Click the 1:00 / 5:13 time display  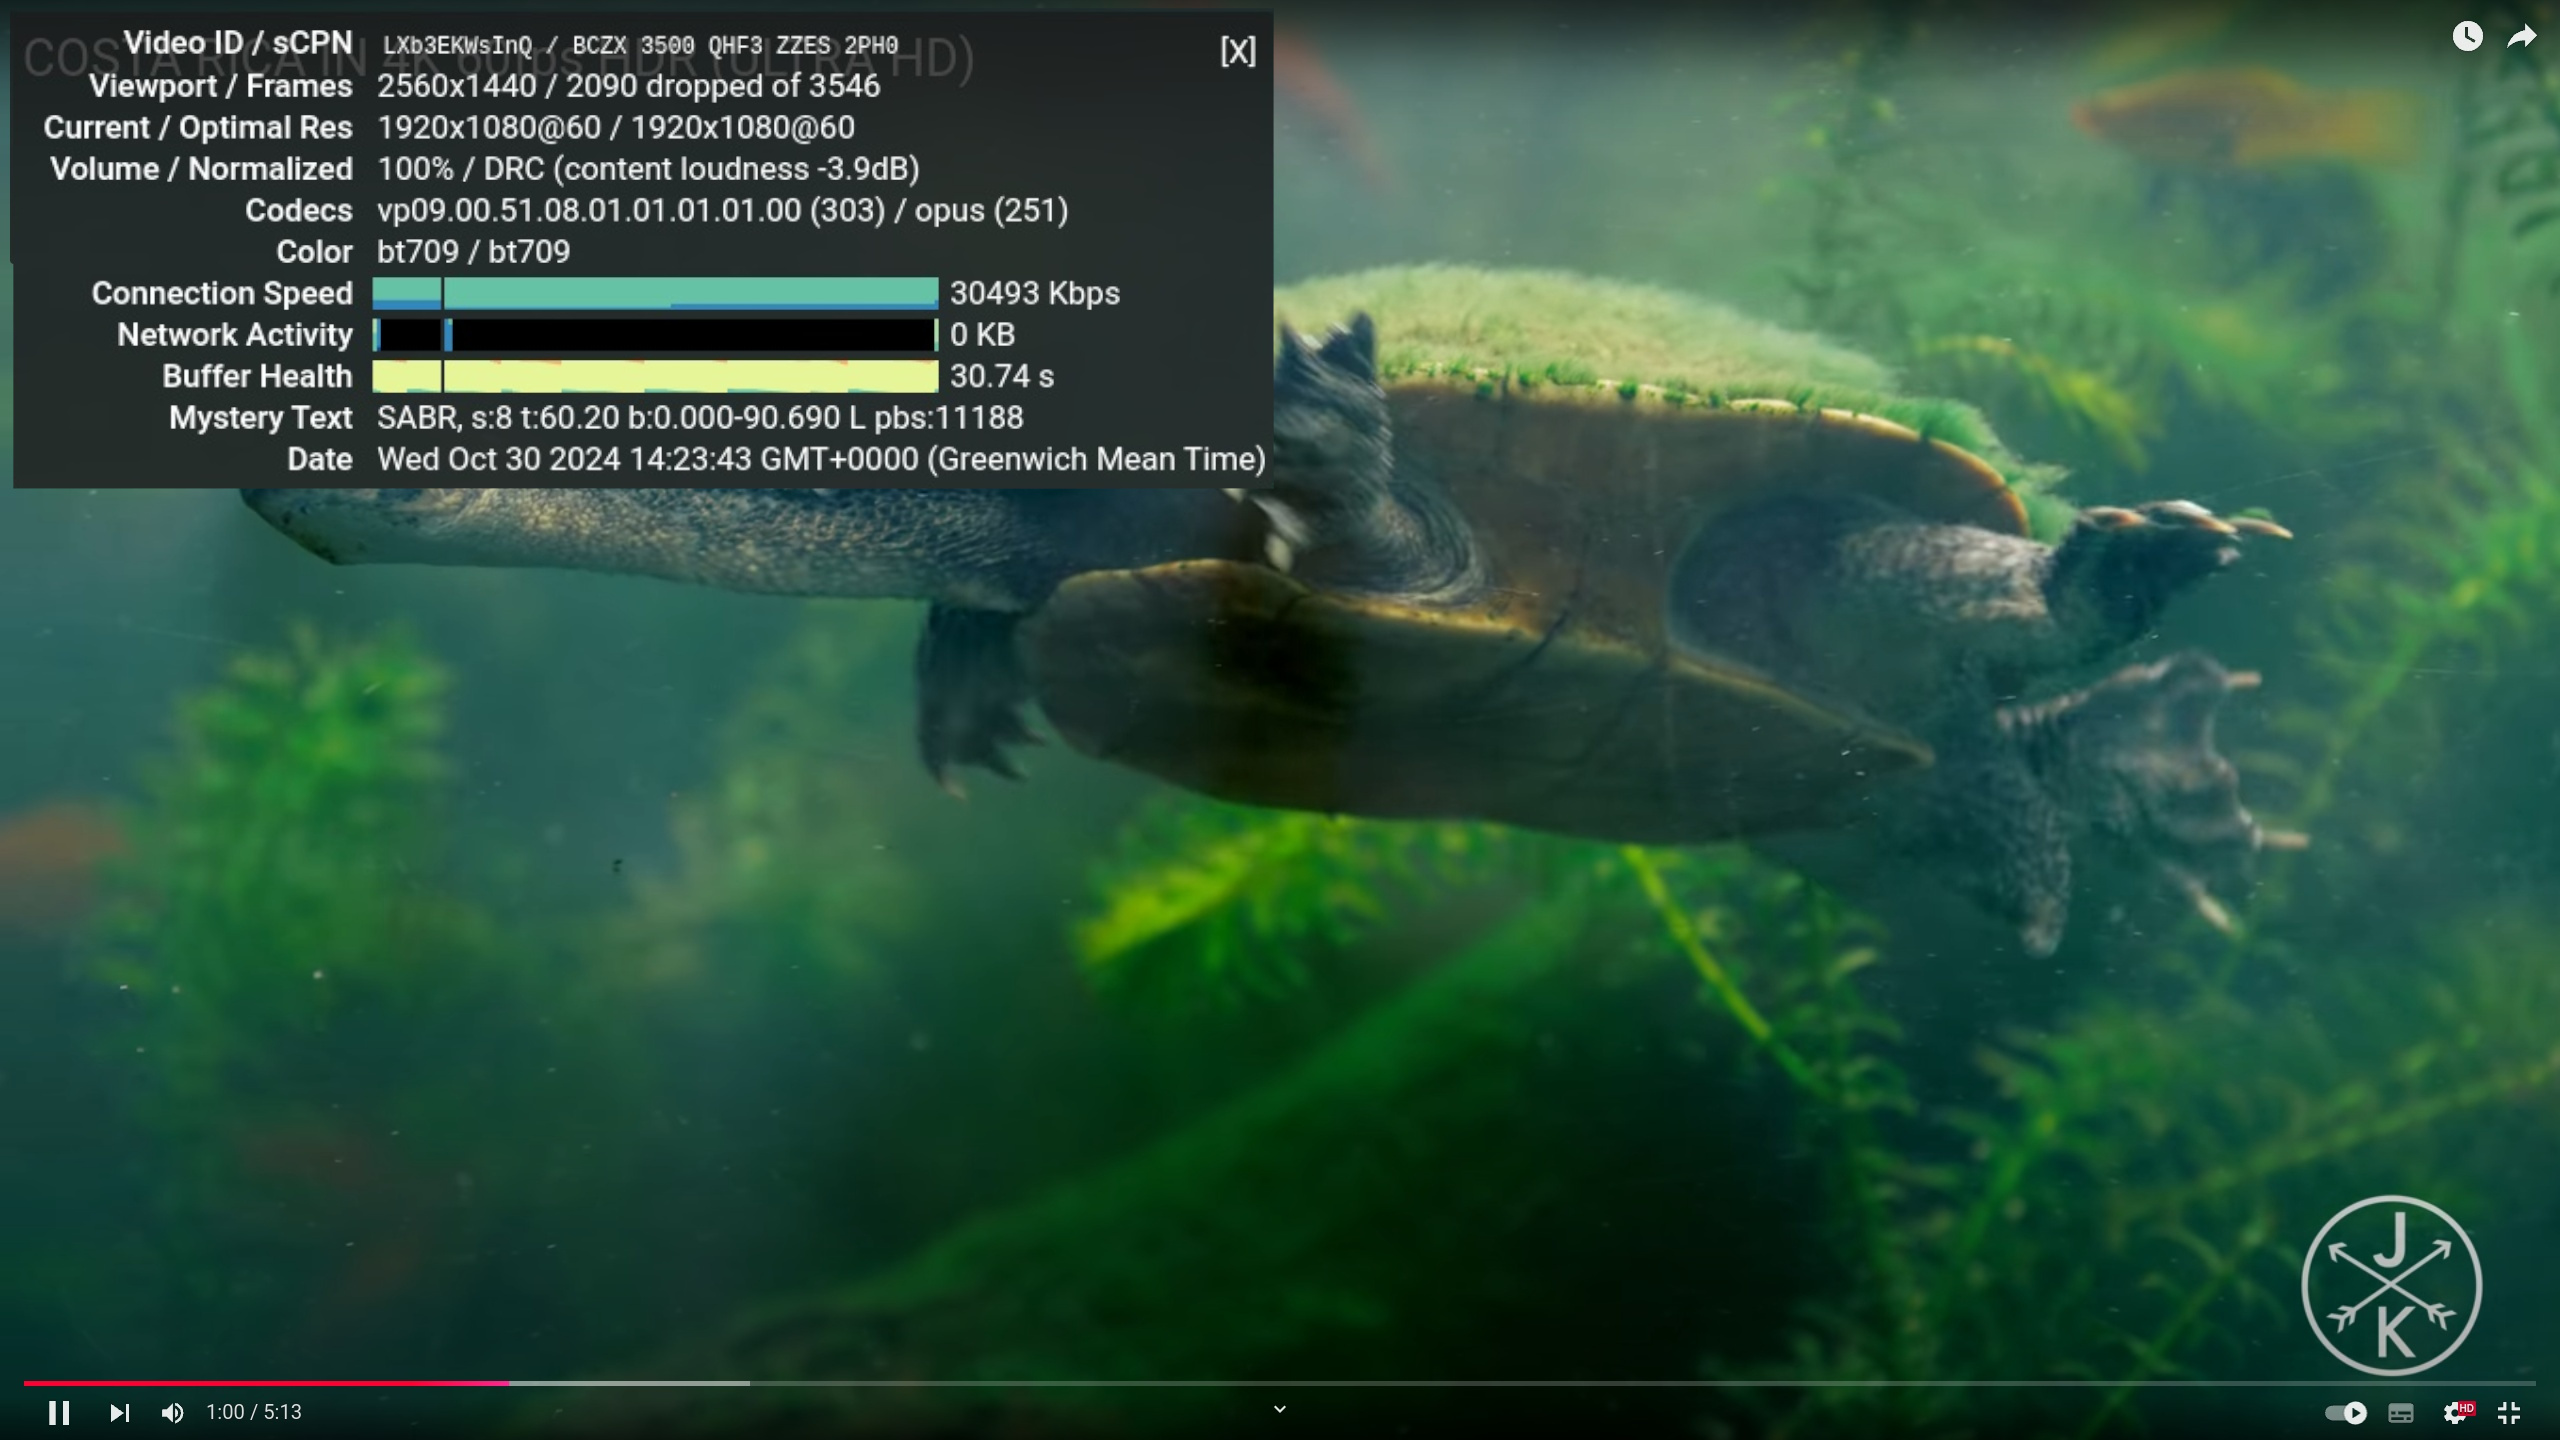tap(254, 1412)
